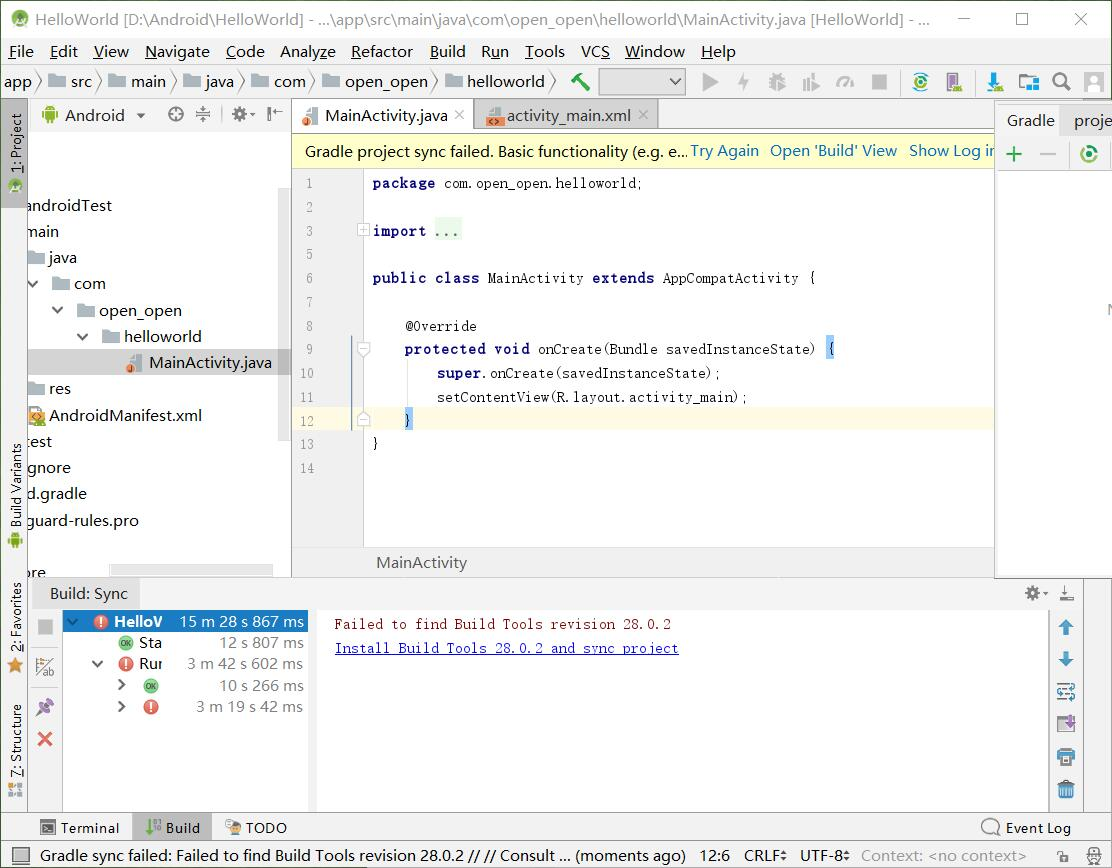The height and width of the screenshot is (868, 1112).
Task: Toggle soft wraps in Build output
Action: coord(1065,691)
